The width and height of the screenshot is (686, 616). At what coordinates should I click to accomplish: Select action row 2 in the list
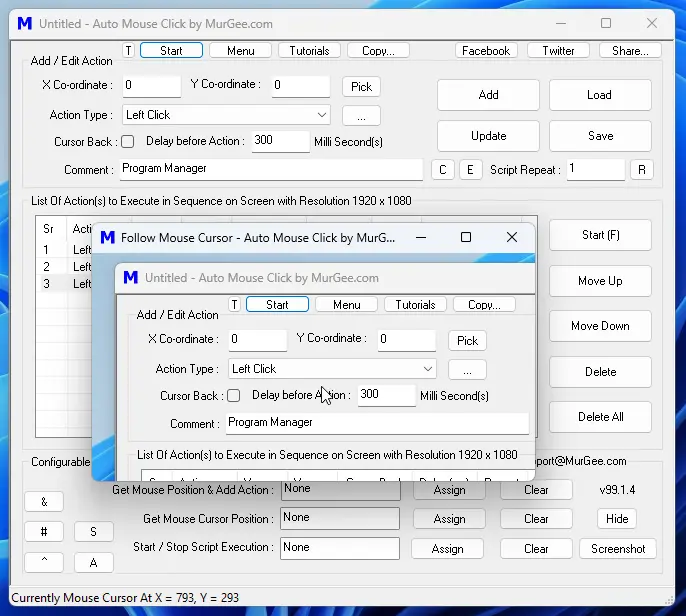coord(65,266)
